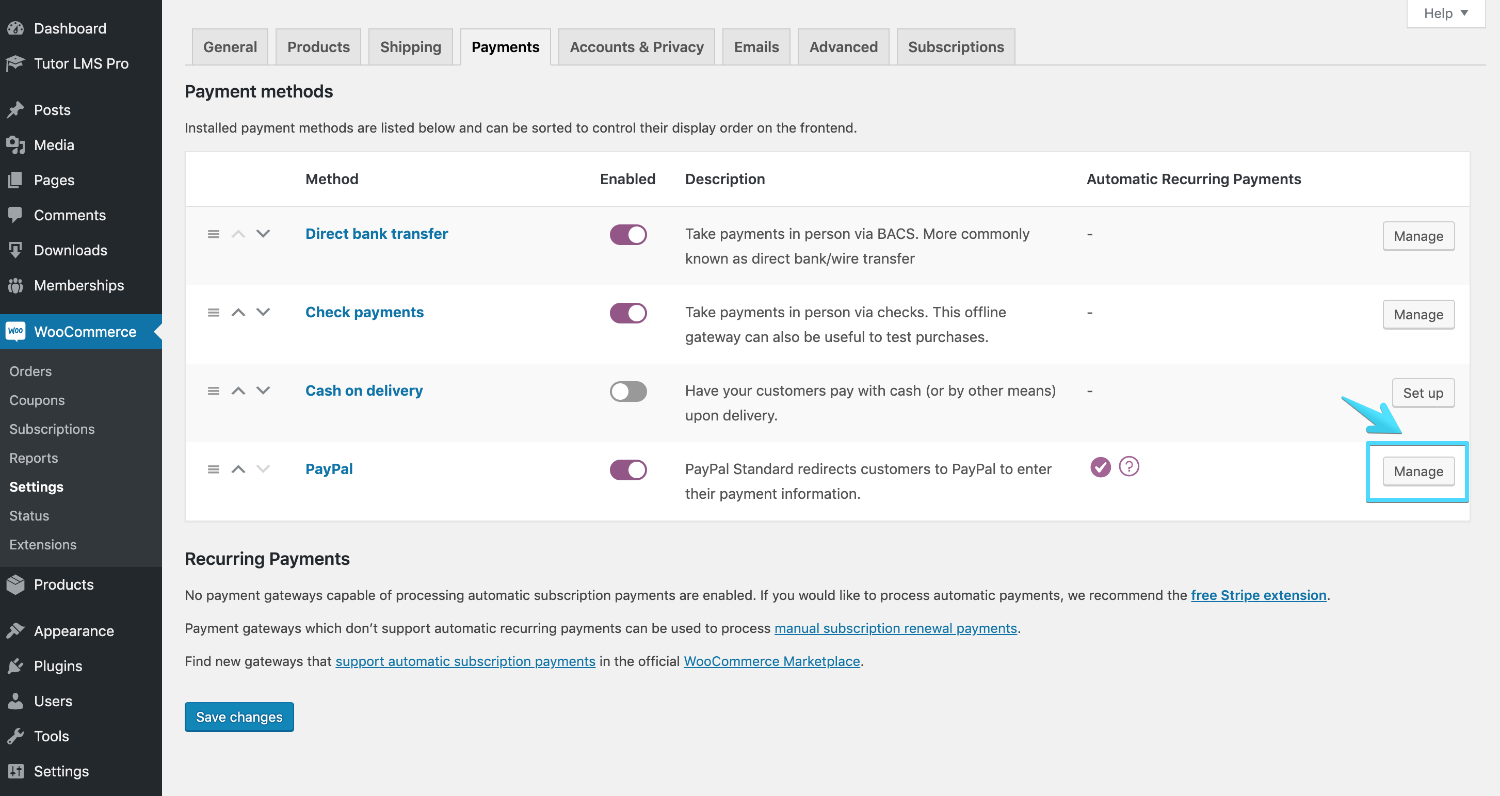Click the Products box icon
The height and width of the screenshot is (796, 1500).
coord(15,584)
